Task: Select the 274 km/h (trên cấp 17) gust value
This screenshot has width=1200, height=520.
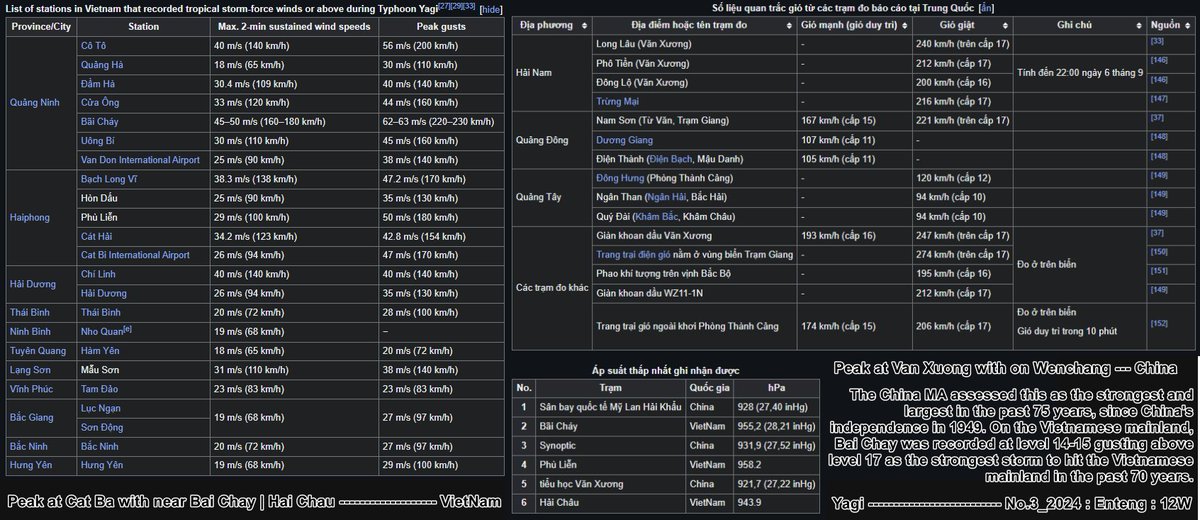Action: coord(962,253)
